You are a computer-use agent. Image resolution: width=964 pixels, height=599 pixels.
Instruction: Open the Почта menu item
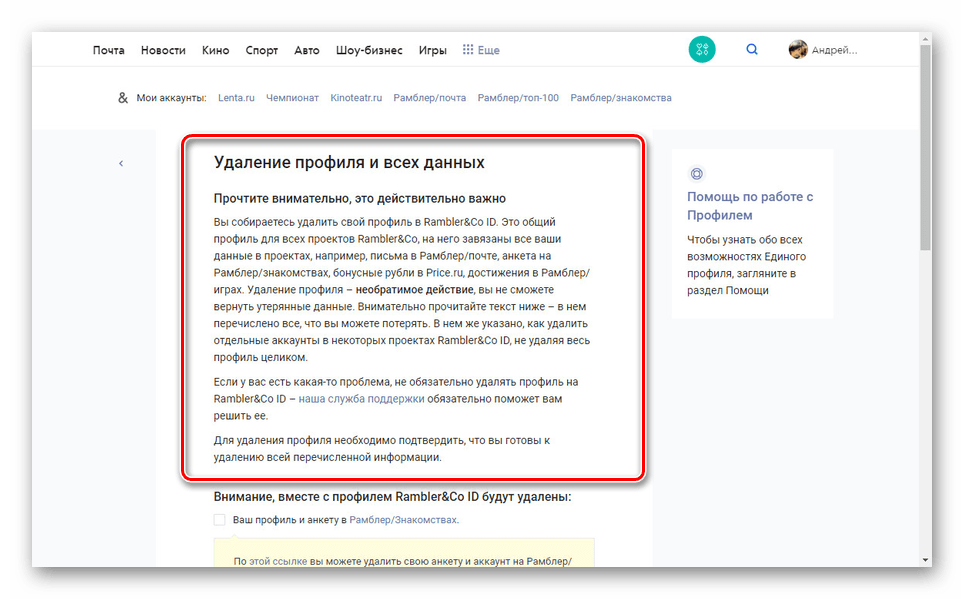tap(108, 49)
